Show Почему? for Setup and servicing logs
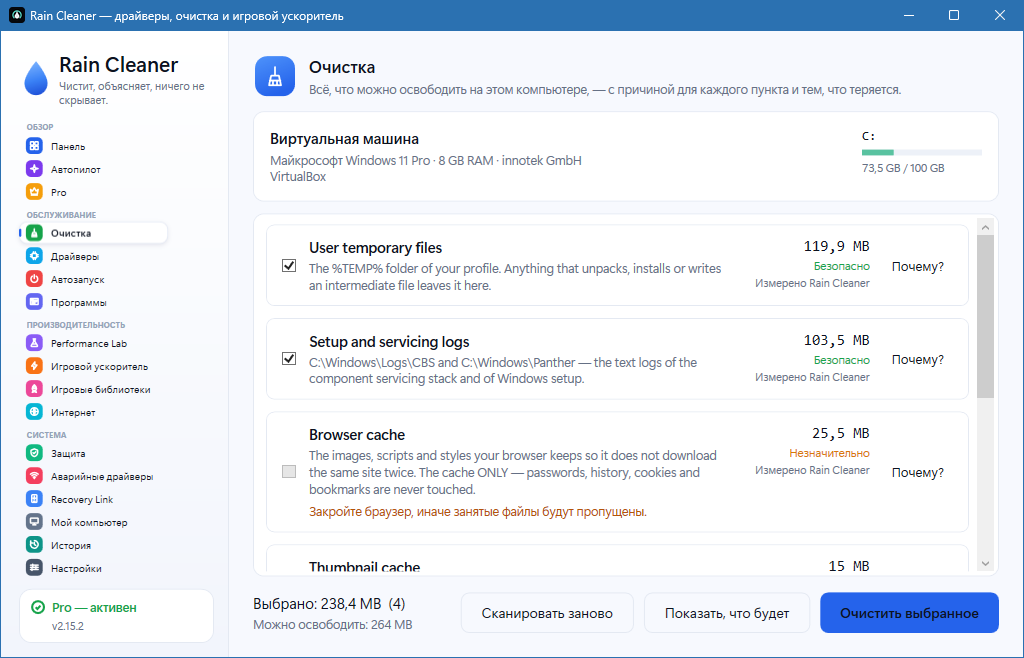This screenshot has width=1024, height=658. pyautogui.click(x=918, y=360)
